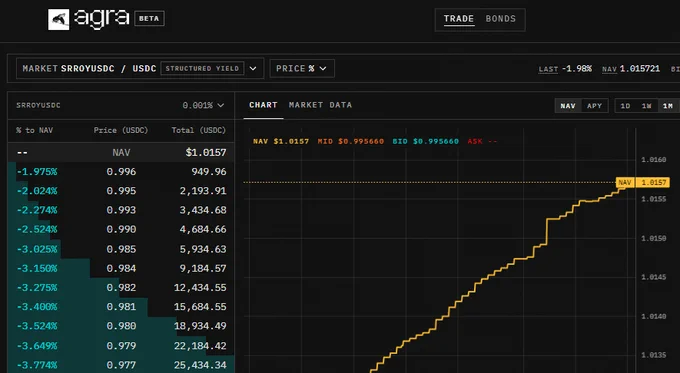Select the -2.024% bid row
Screen dimensions: 680x373
(121, 191)
